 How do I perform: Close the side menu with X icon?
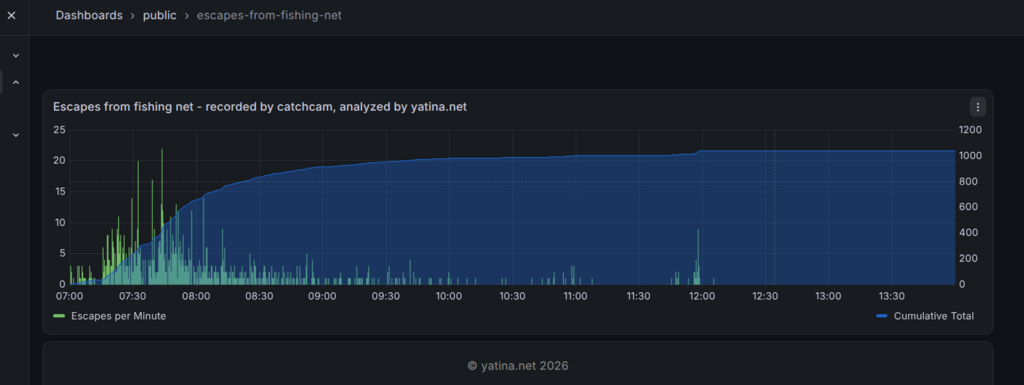pyautogui.click(x=11, y=16)
